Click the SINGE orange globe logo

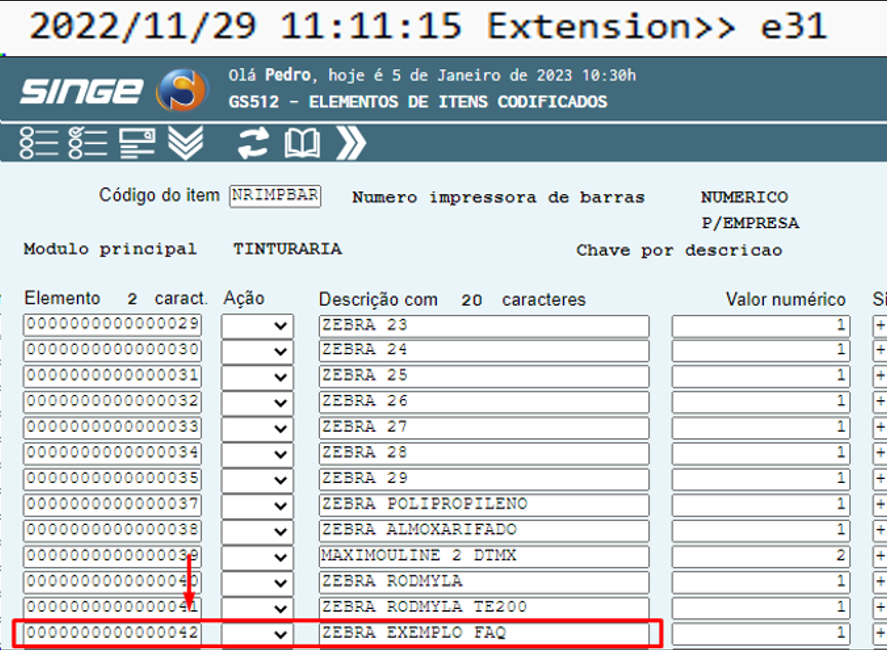pyautogui.click(x=181, y=92)
